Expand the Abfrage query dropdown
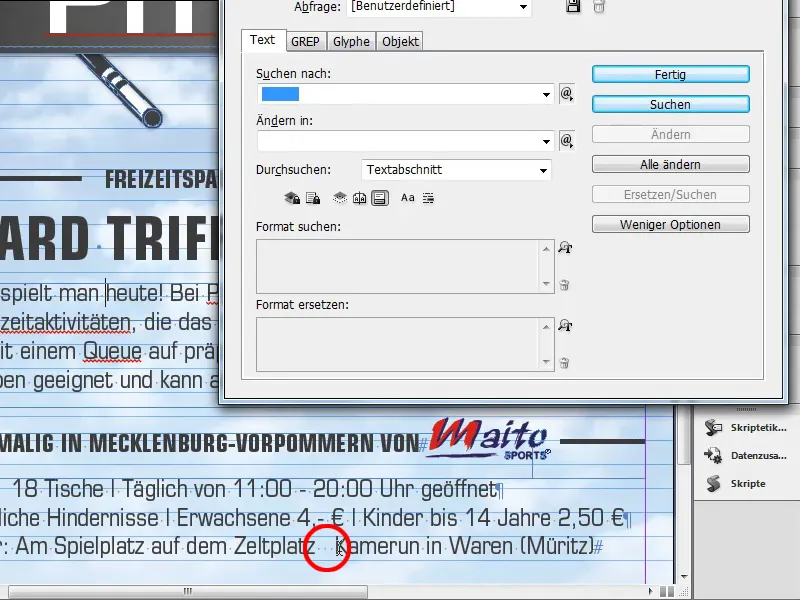 pyautogui.click(x=524, y=8)
